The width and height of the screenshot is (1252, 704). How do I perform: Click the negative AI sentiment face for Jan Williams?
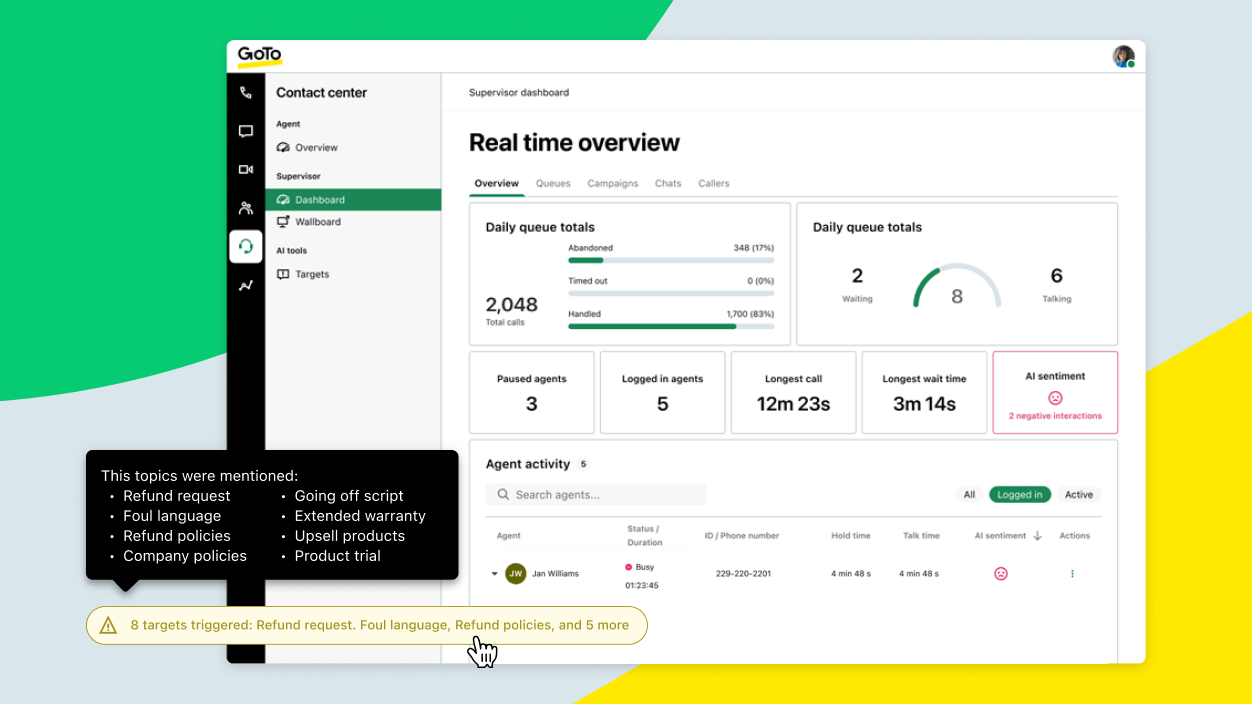[1000, 573]
